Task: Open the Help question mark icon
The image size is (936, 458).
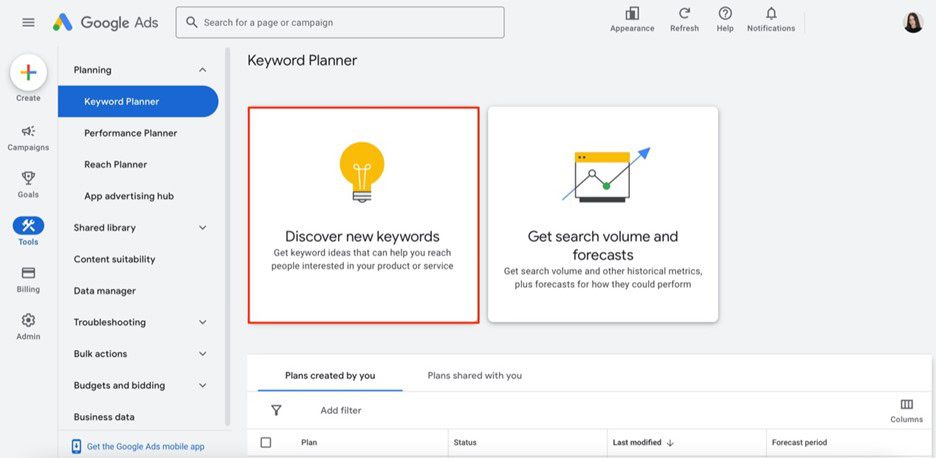Action: [725, 13]
